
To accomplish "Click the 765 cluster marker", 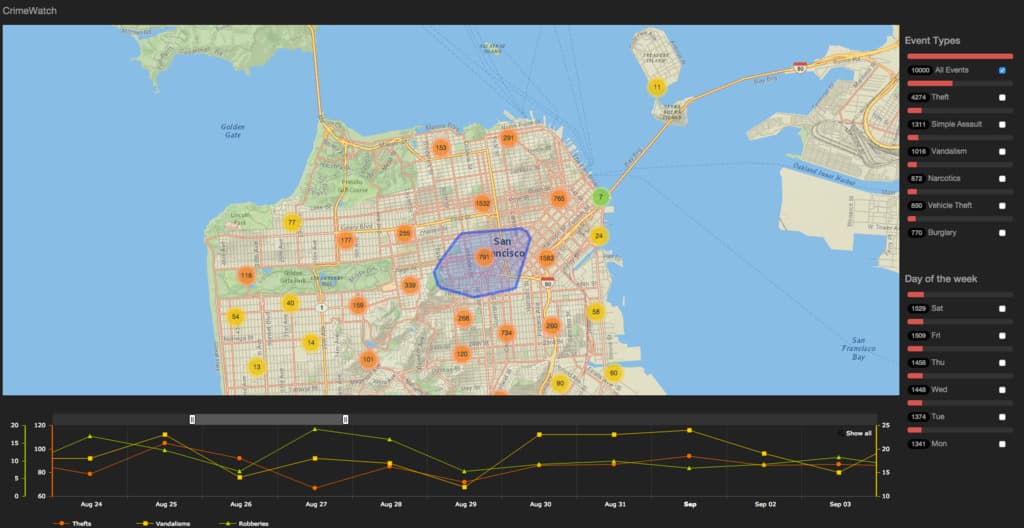I will tap(559, 199).
